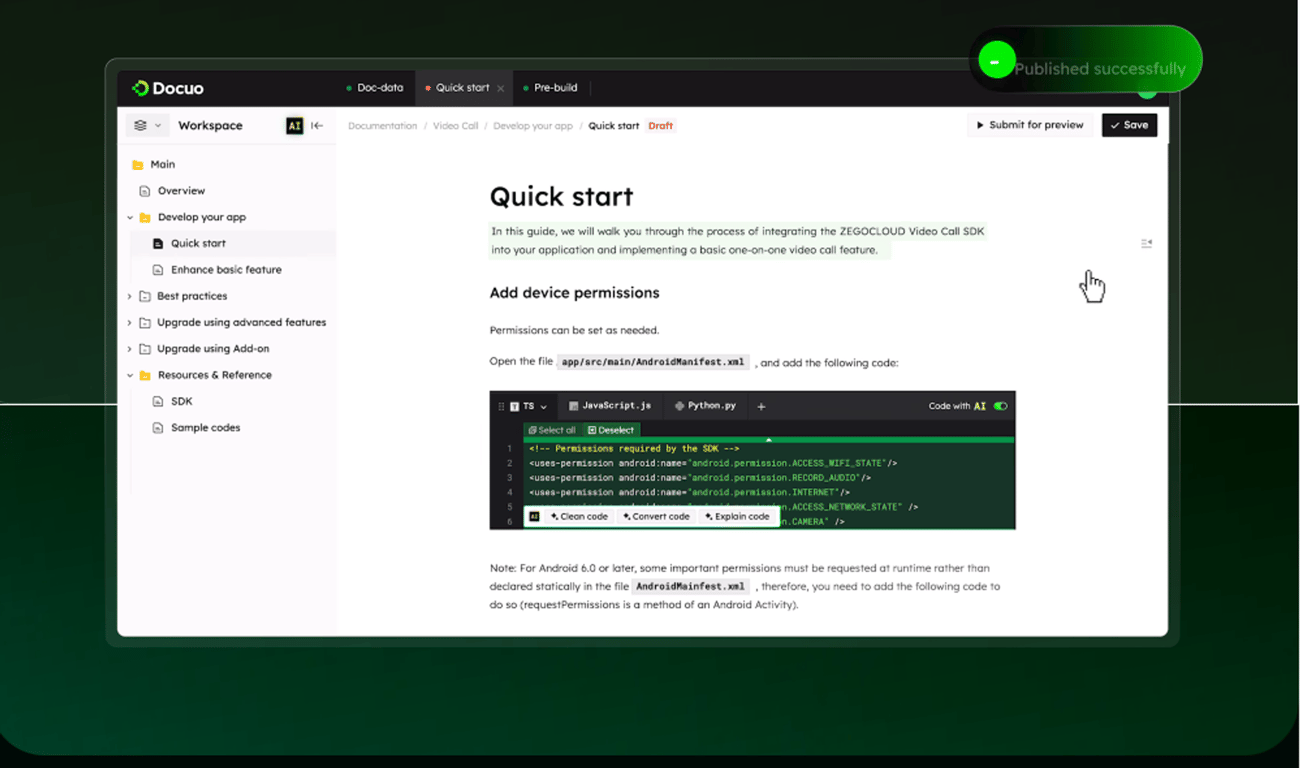Click the AI icon in code toolbar
Image resolution: width=1300 pixels, height=768 pixels.
pos(534,517)
